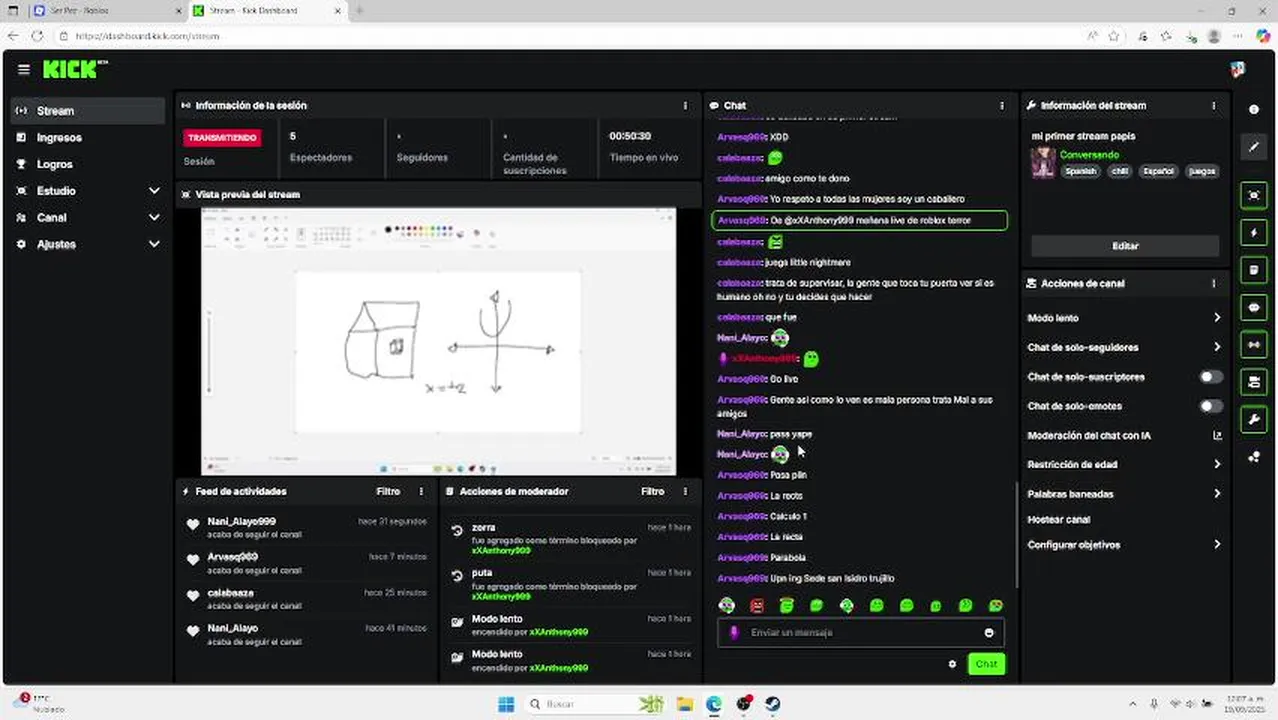Open the Edge browser from the taskbar
Viewport: 1278px width, 720px height.
(x=714, y=704)
